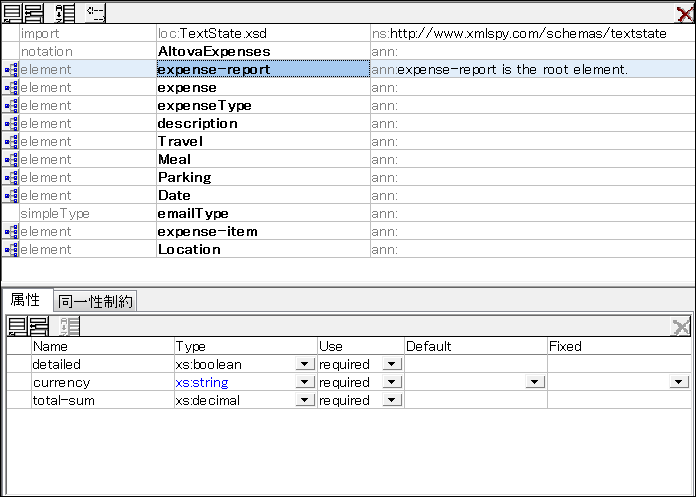Viewport: 696px width, 497px height.
Task: Open Default dropdown for currency attribute
Action: [x=535, y=382]
